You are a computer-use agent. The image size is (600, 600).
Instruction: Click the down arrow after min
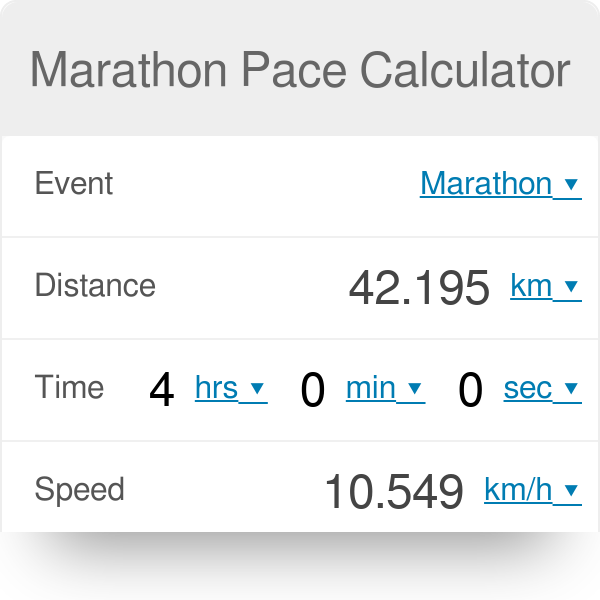coord(415,389)
